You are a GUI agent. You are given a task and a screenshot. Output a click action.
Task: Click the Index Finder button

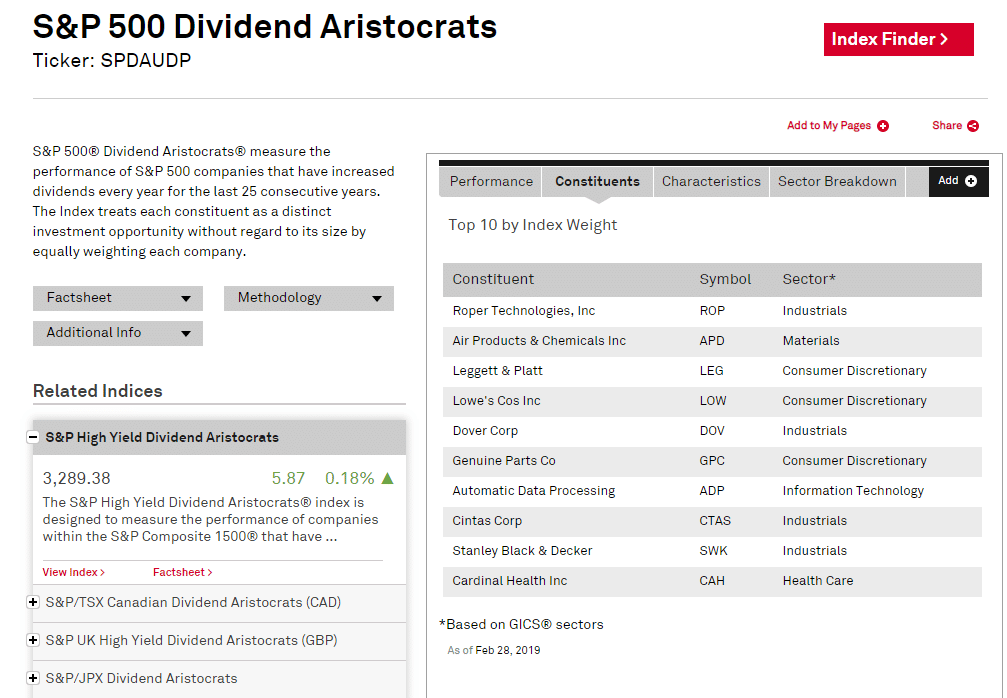(898, 39)
